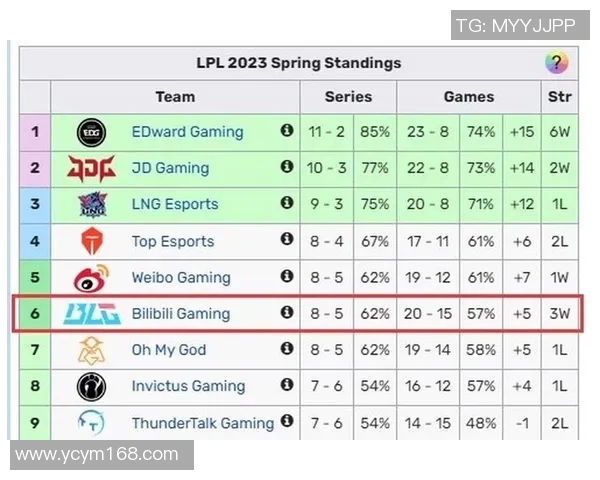Image resolution: width=600 pixels, height=480 pixels.
Task: Click the EDward Gaming team logo
Action: tap(91, 132)
